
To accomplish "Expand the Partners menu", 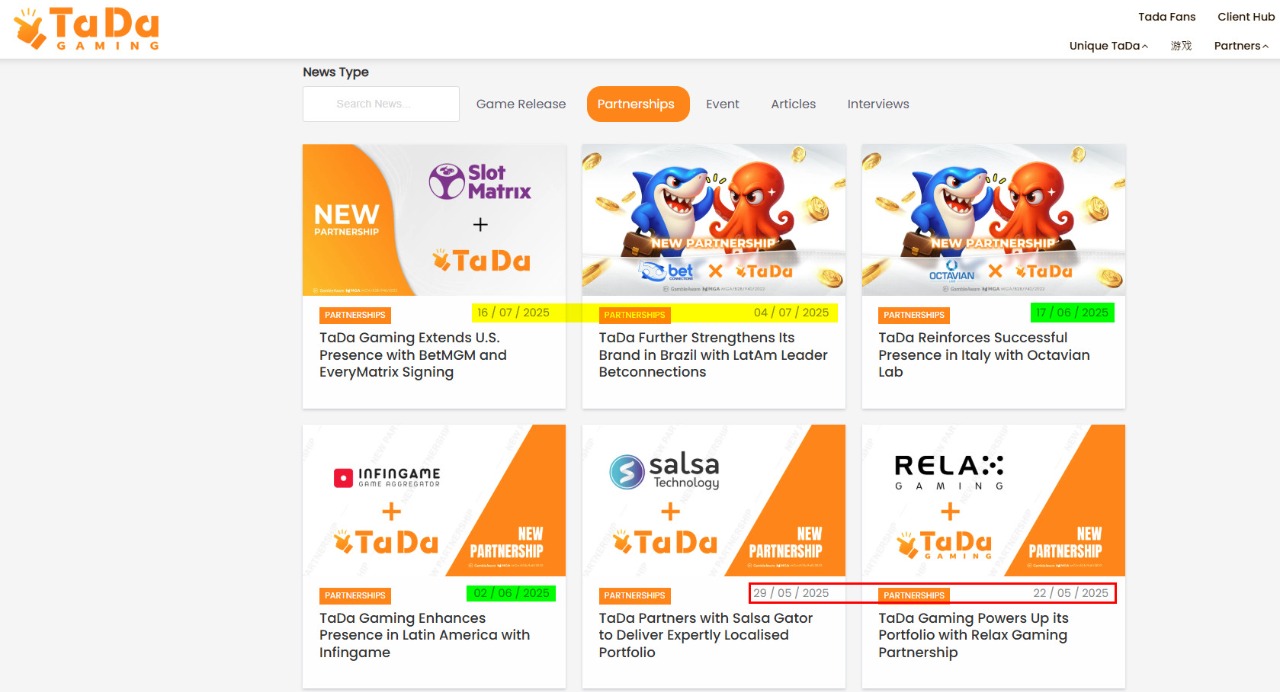I will [1241, 46].
